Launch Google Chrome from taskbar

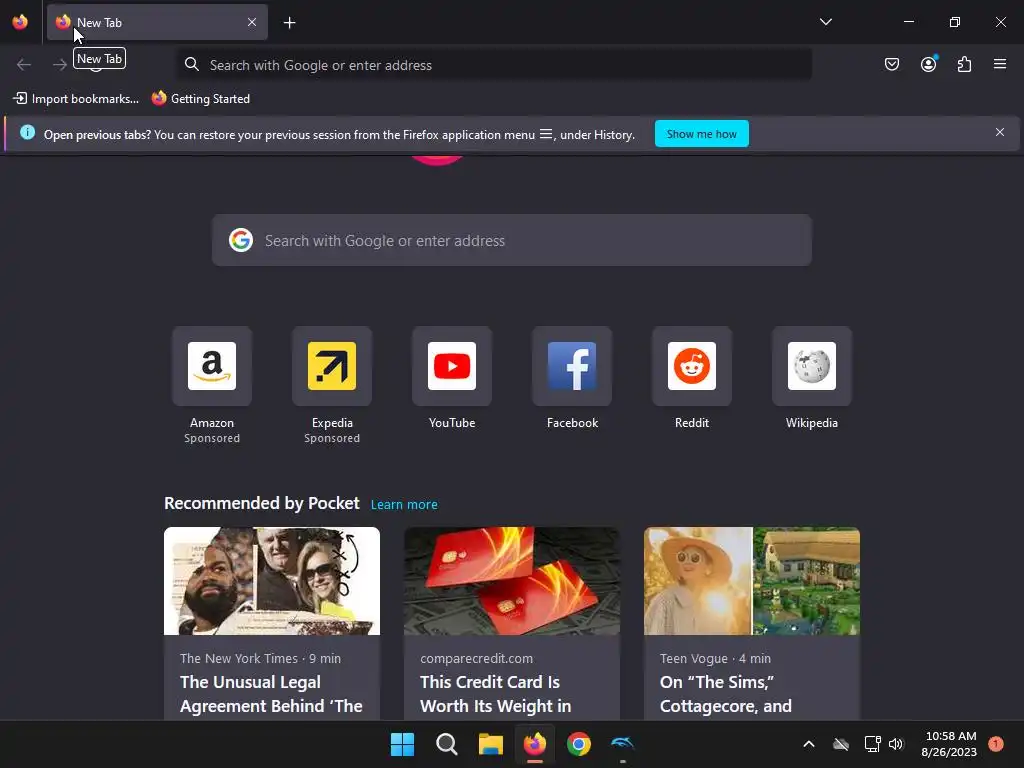pos(579,744)
